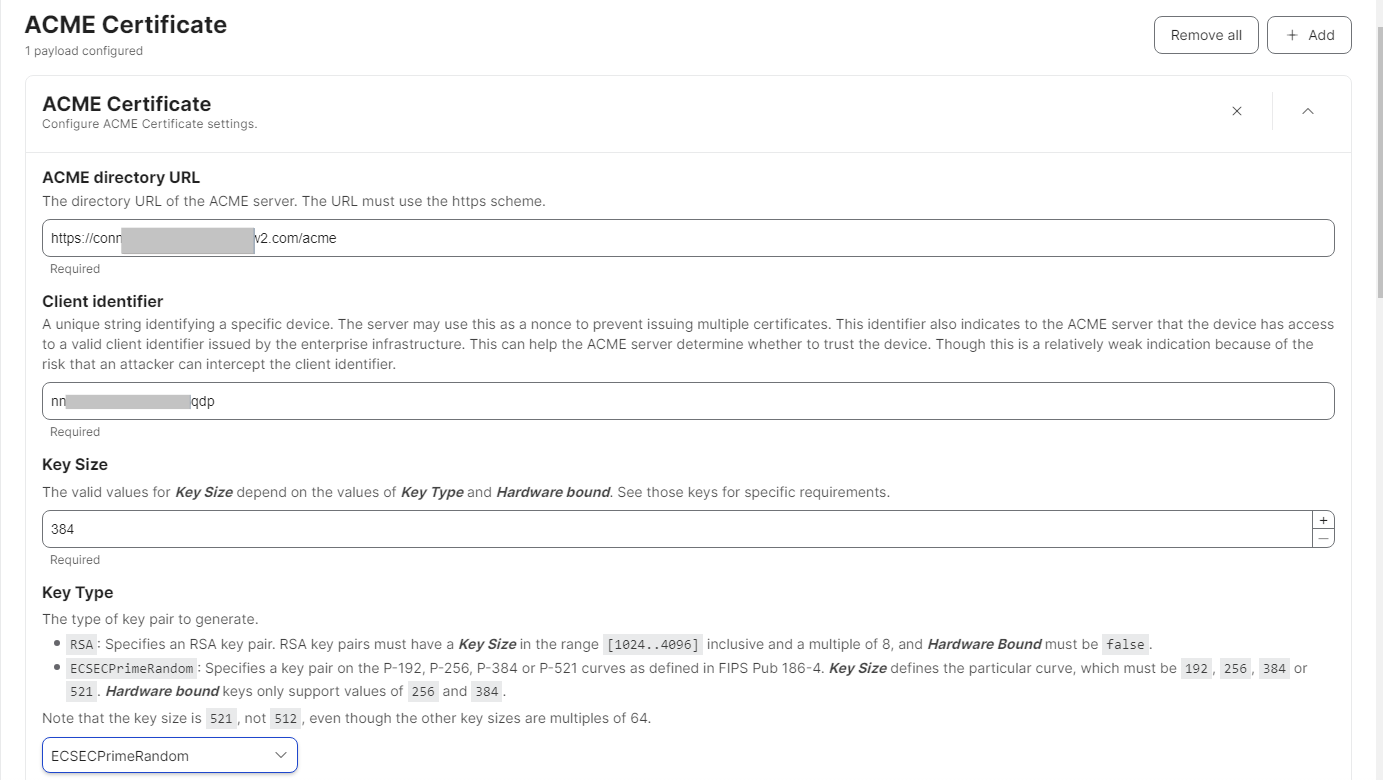Click into the ACME directory URL field
The image size is (1383, 780).
click(x=700, y=238)
